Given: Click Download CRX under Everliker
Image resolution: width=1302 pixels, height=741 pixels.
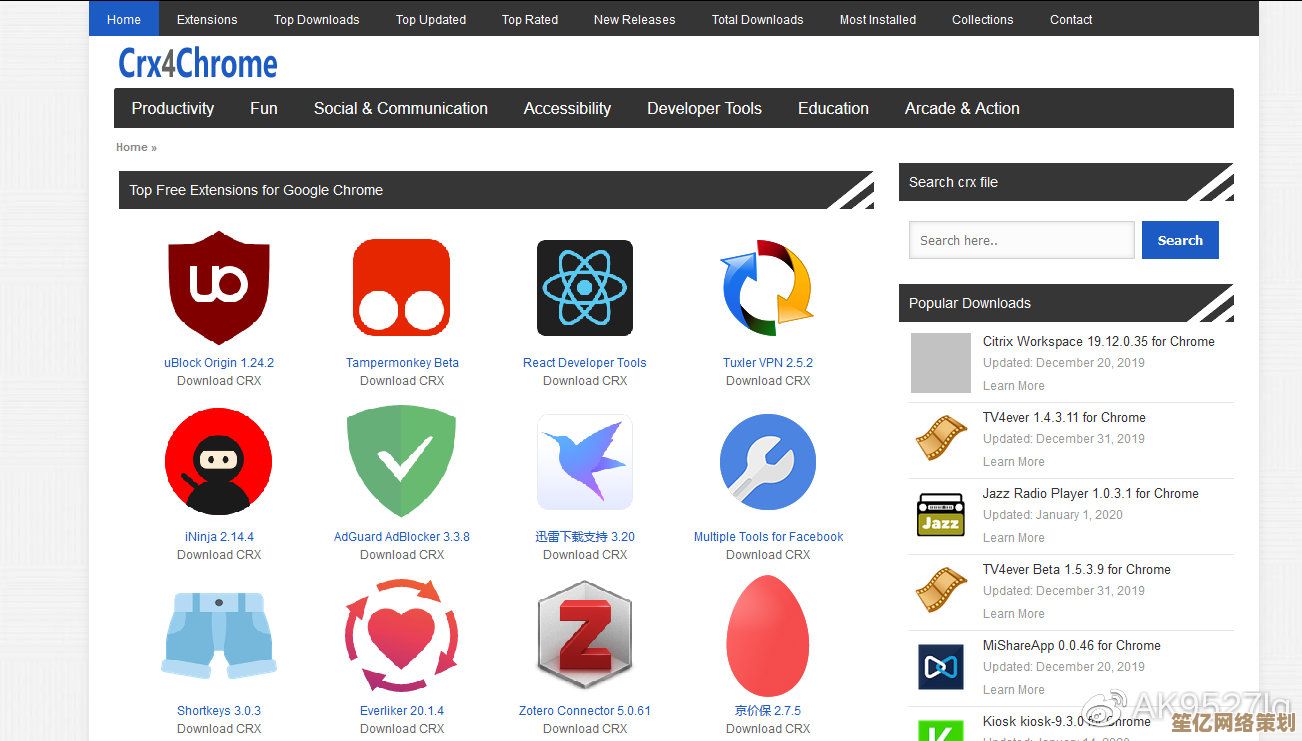Looking at the screenshot, I should point(402,729).
